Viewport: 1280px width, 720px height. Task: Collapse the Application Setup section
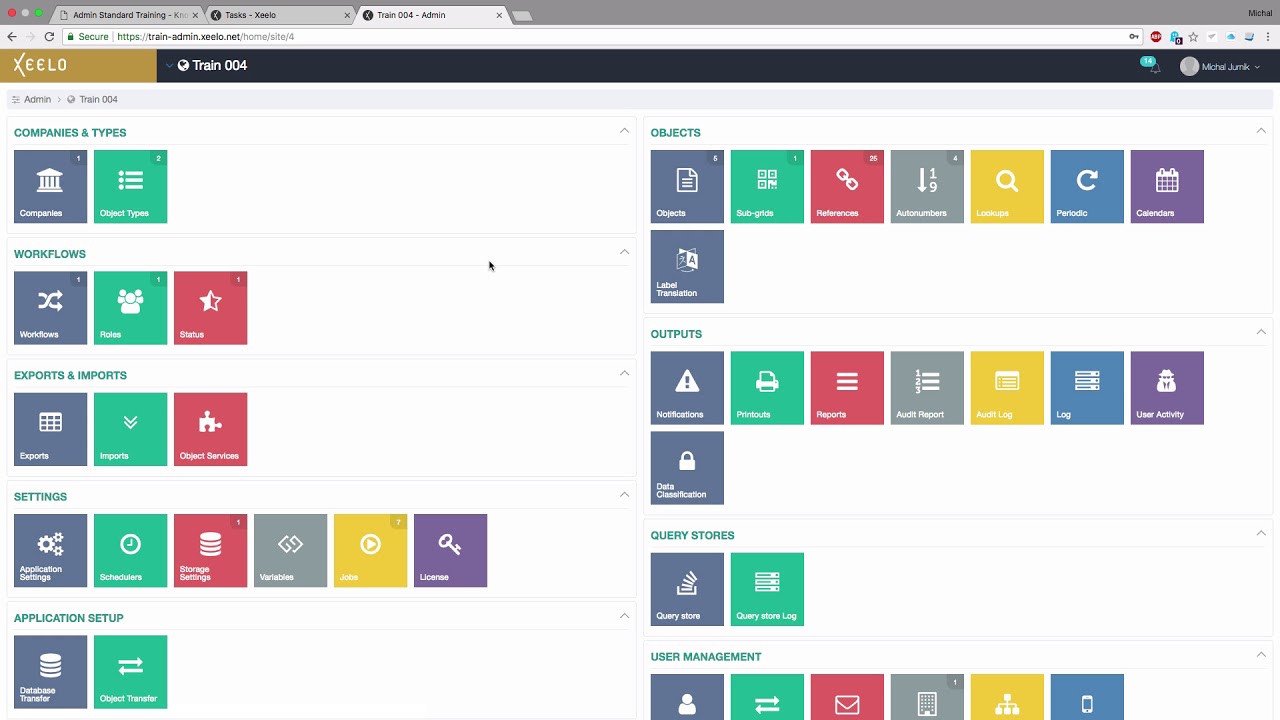coord(624,616)
